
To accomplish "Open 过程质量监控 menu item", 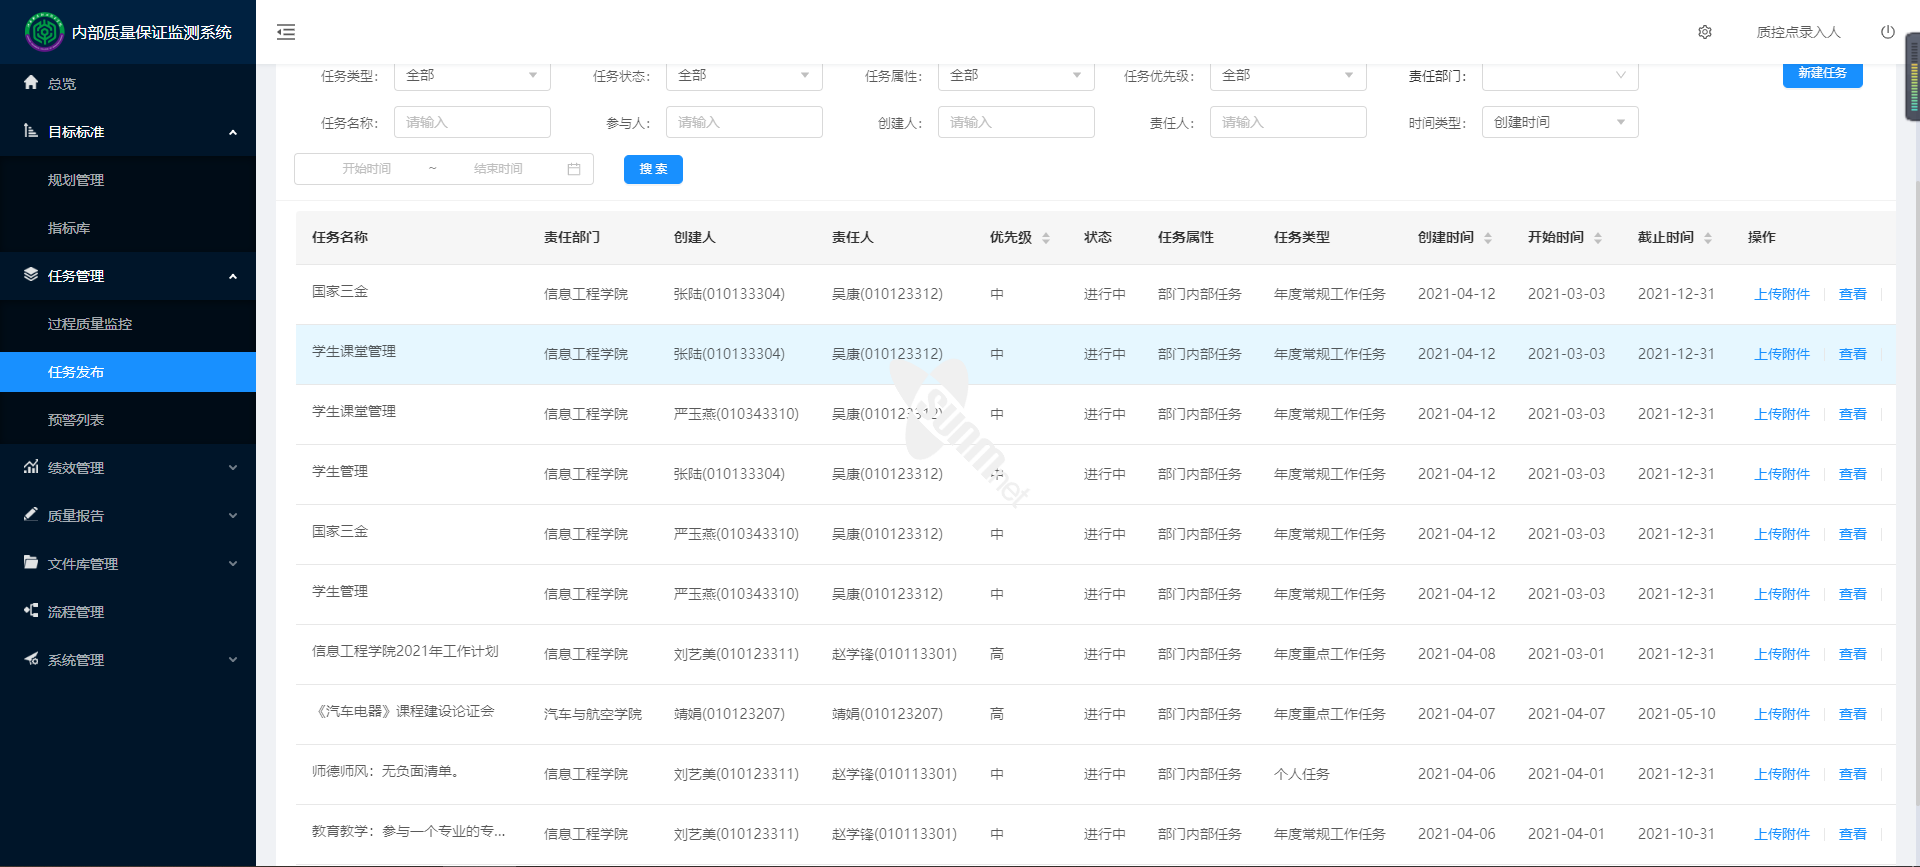I will click(x=90, y=324).
